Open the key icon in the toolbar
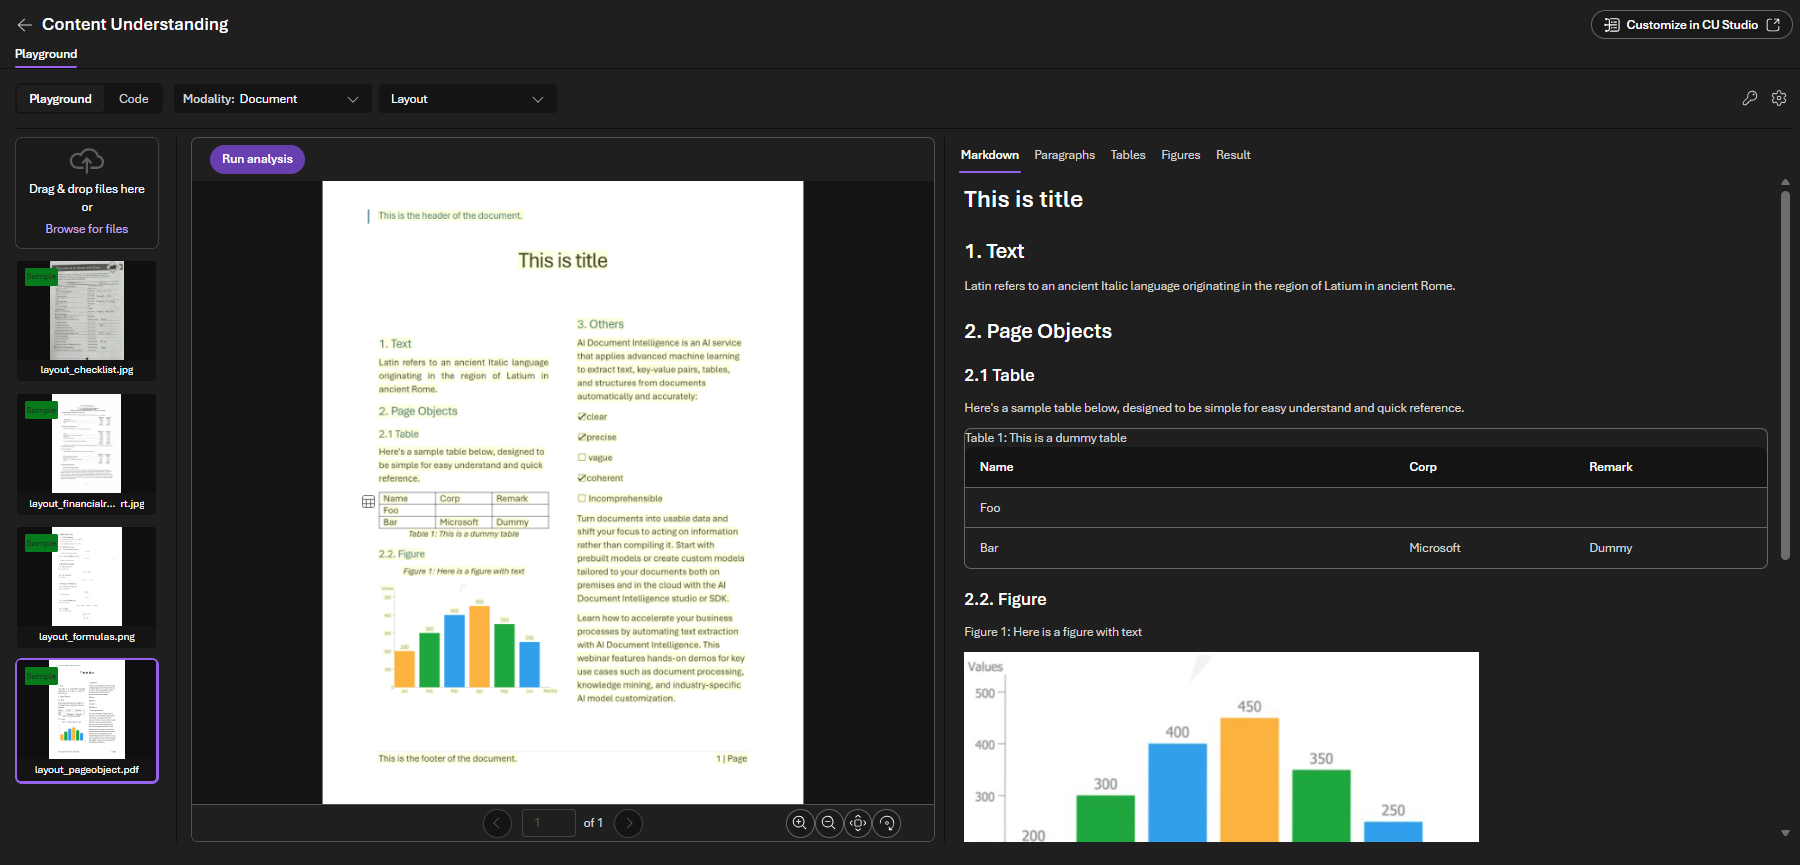This screenshot has height=865, width=1800. tap(1749, 98)
